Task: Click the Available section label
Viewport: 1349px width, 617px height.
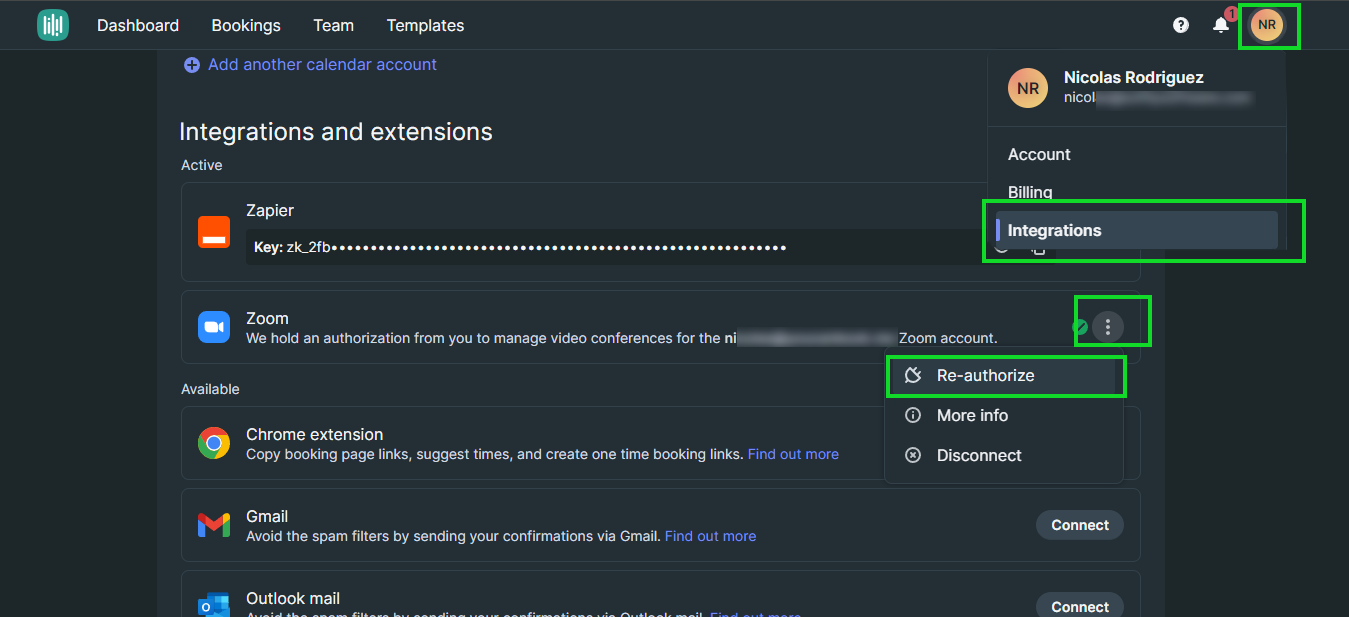Action: [210, 389]
